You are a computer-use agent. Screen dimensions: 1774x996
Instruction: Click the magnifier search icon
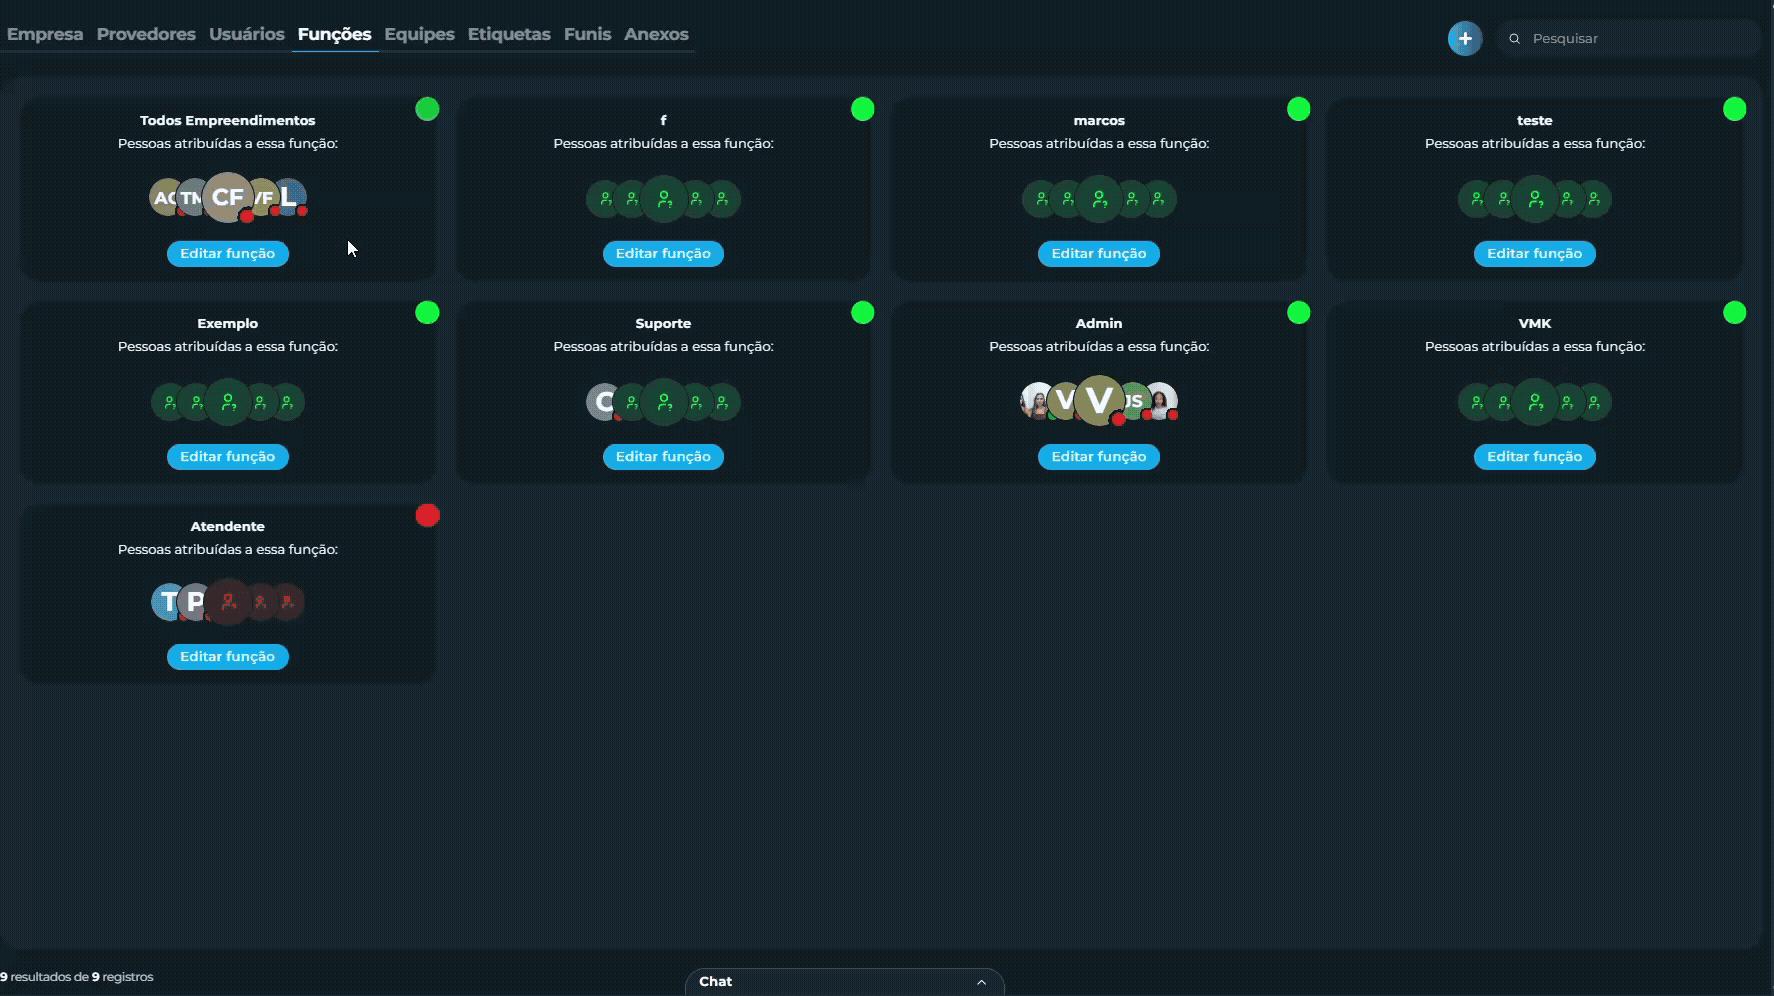pyautogui.click(x=1515, y=39)
